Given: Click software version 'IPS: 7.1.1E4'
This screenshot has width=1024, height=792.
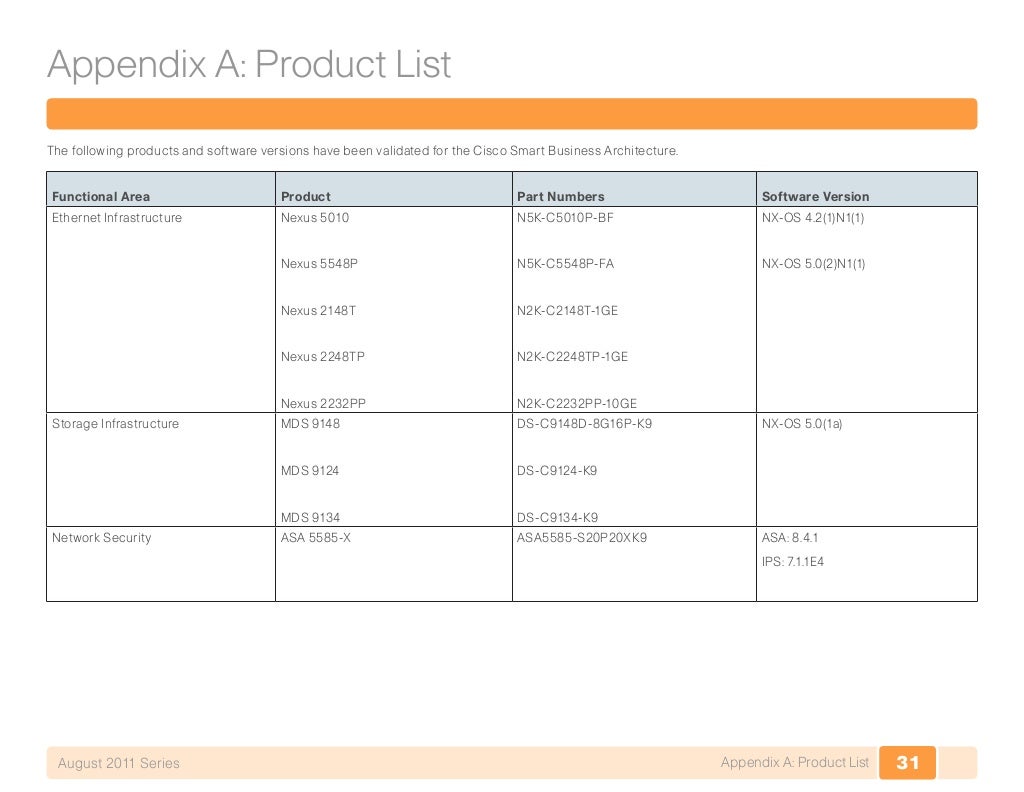Looking at the screenshot, I should click(x=793, y=562).
